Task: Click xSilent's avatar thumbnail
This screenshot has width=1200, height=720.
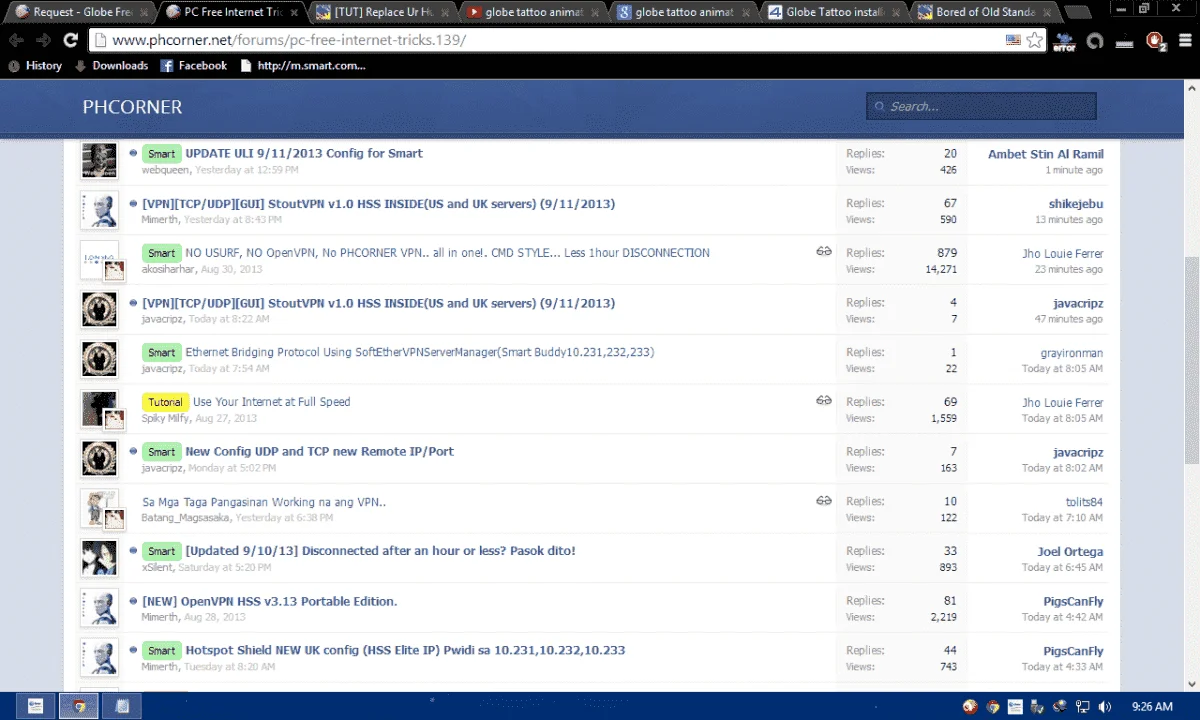Action: [x=99, y=558]
